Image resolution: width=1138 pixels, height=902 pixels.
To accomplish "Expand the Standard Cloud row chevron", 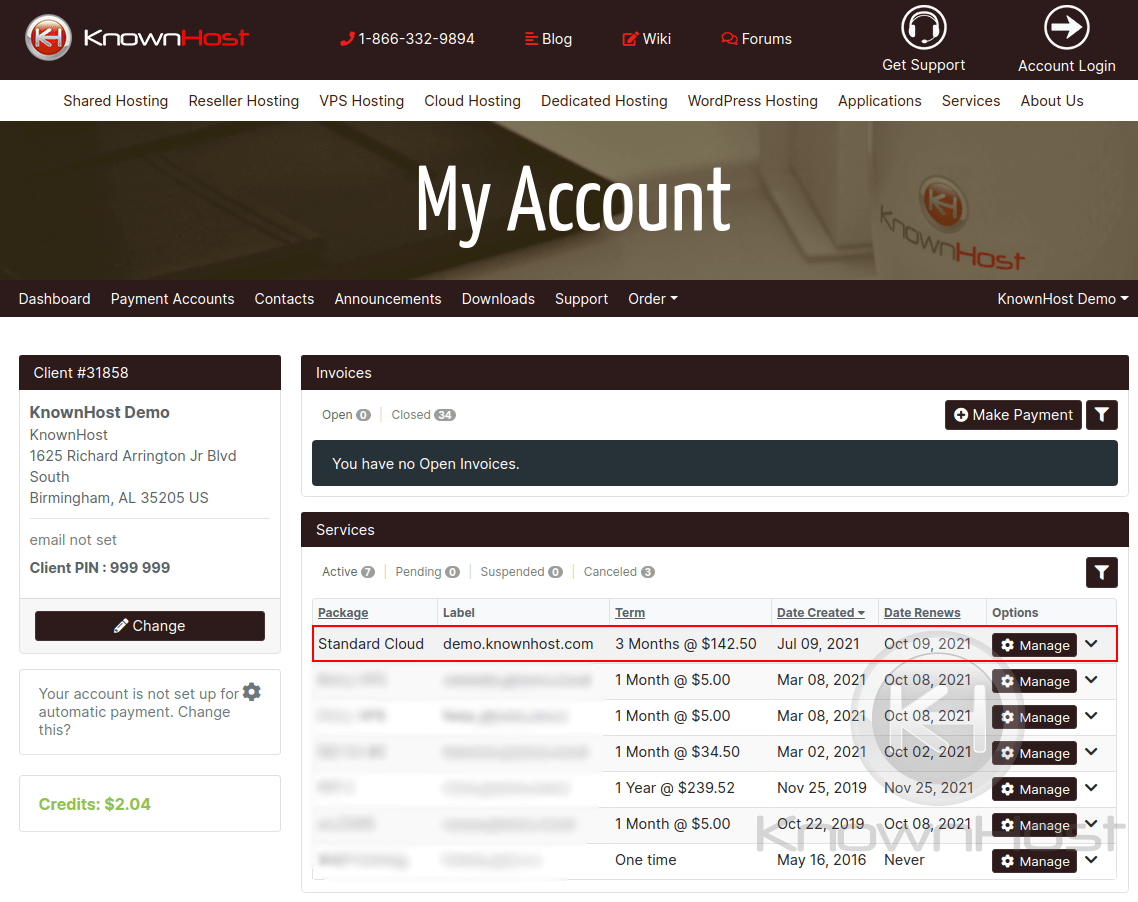I will tap(1092, 644).
